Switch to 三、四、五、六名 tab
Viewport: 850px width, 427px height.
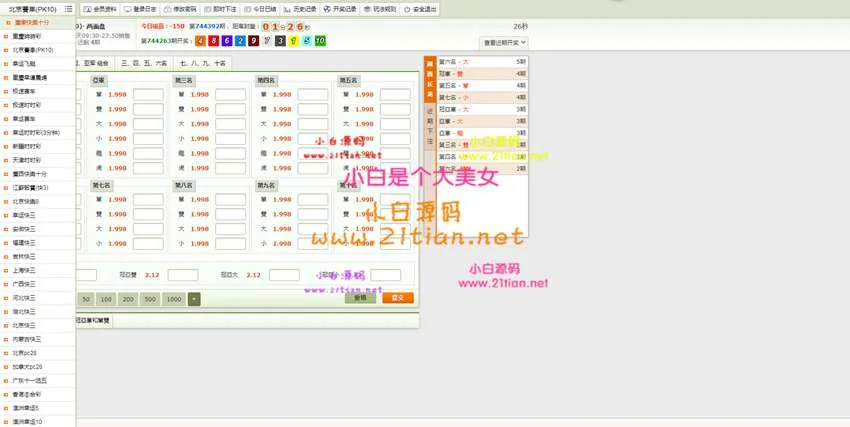[145, 62]
